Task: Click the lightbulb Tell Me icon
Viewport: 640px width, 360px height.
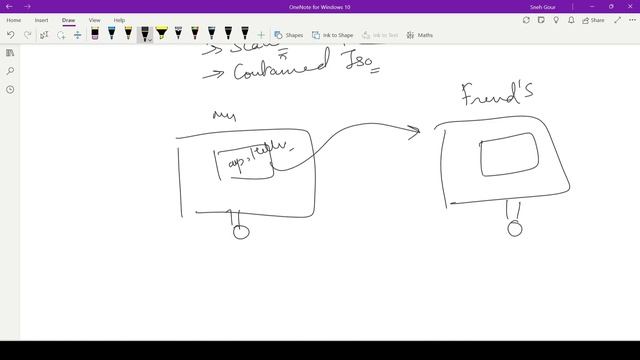Action: tap(556, 20)
